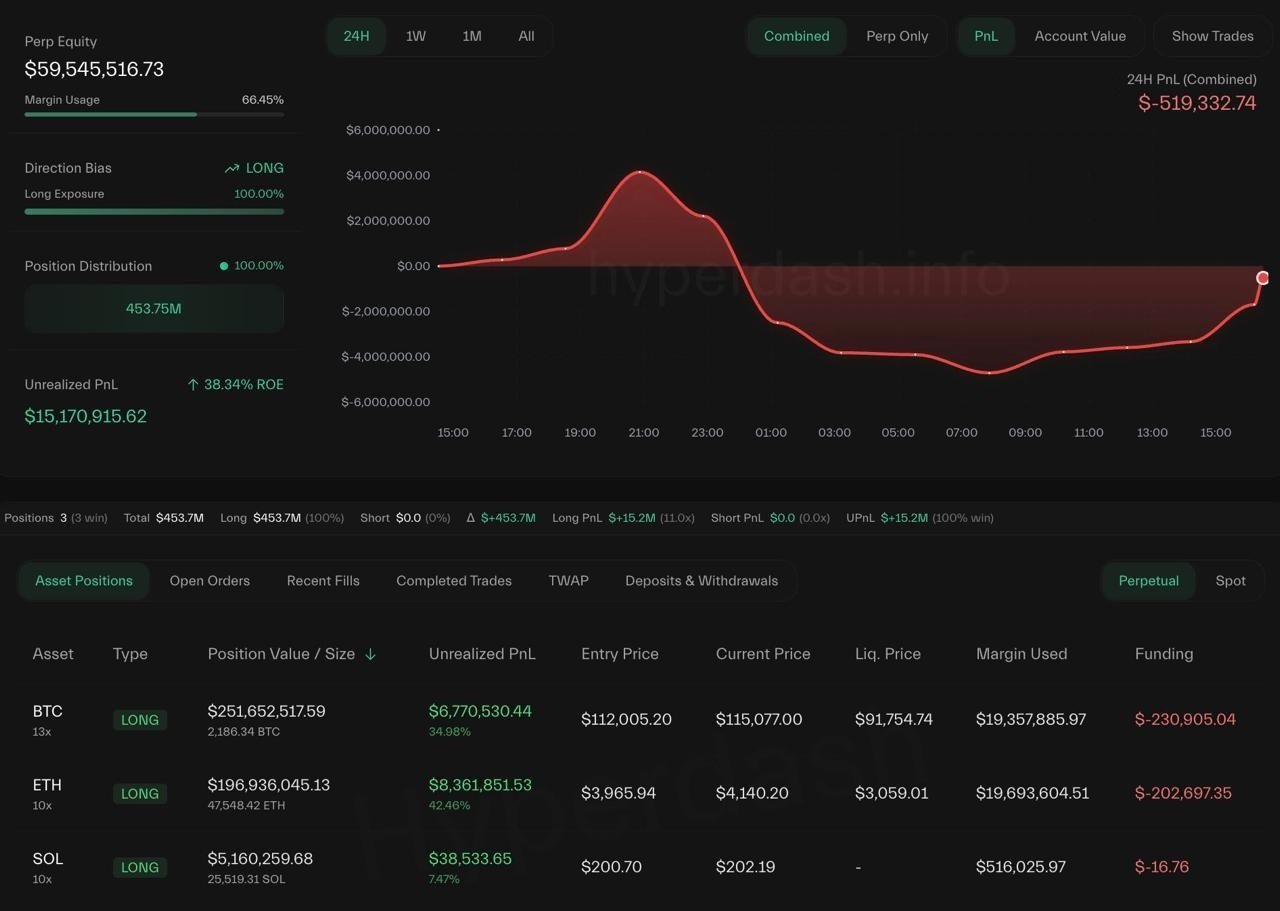The image size is (1280, 911).
Task: Toggle chart to Account Value view
Action: tap(1079, 36)
